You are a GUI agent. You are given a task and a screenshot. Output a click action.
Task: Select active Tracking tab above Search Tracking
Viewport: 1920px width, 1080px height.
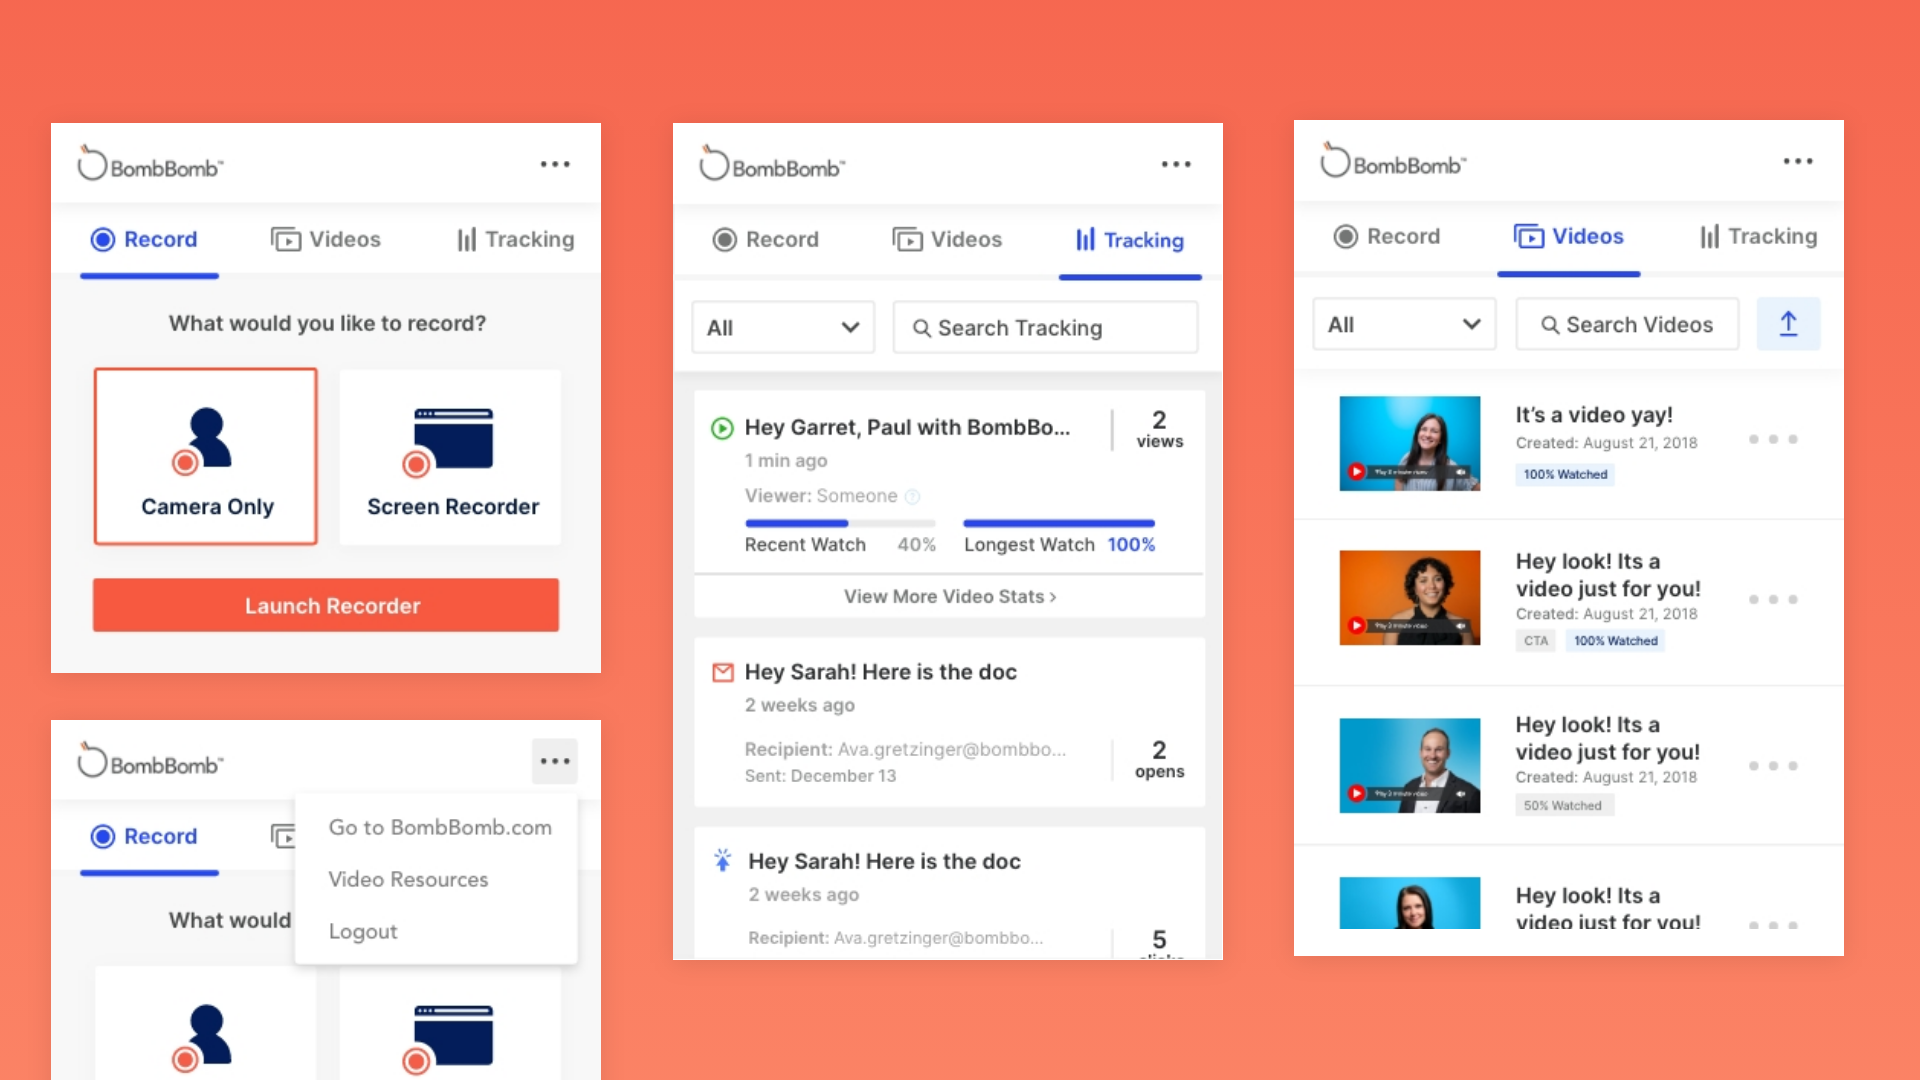pos(1130,240)
